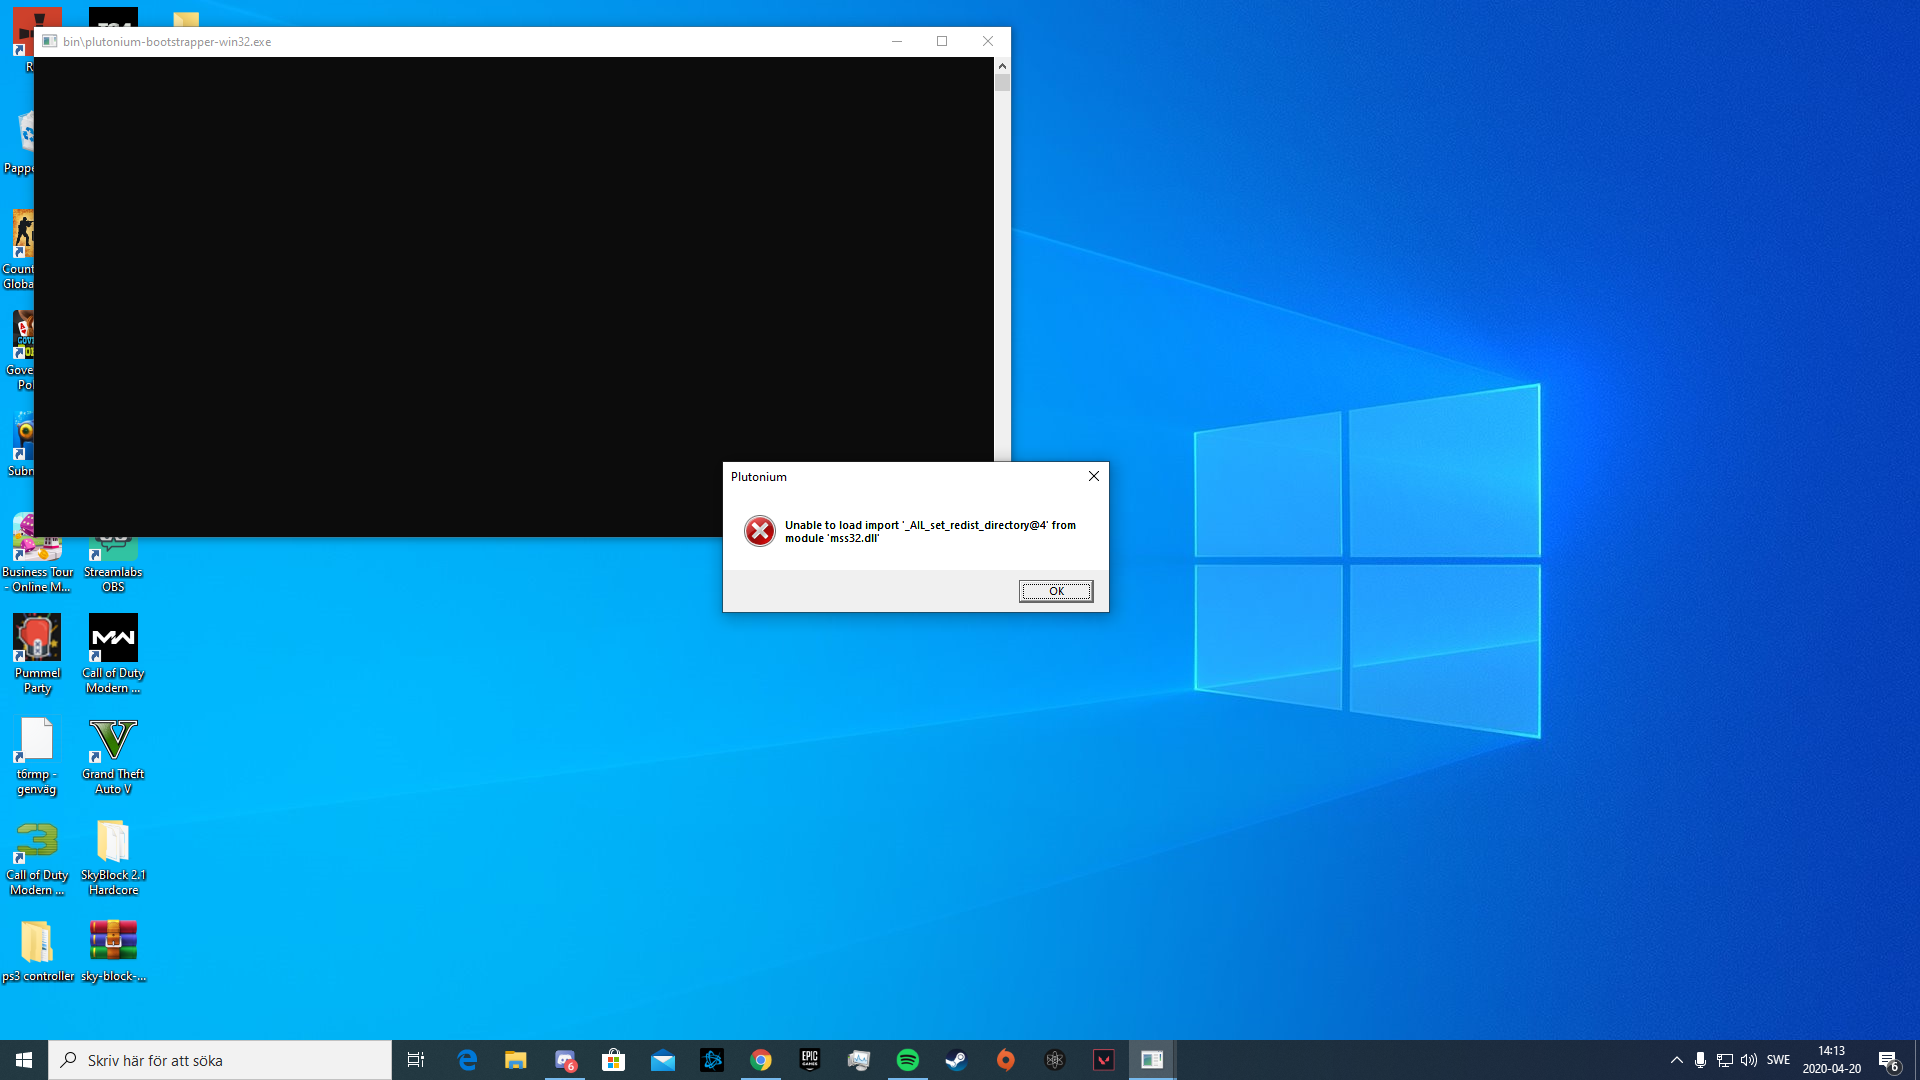This screenshot has width=1920, height=1080.
Task: Select SkyBlock 2.1 Hardcore folder
Action: click(x=113, y=856)
